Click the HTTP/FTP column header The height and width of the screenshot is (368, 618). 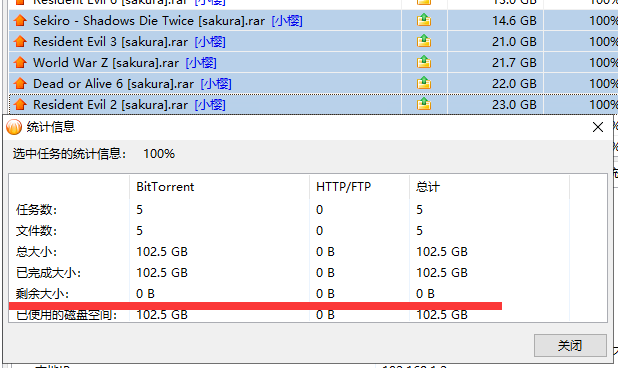pos(343,187)
